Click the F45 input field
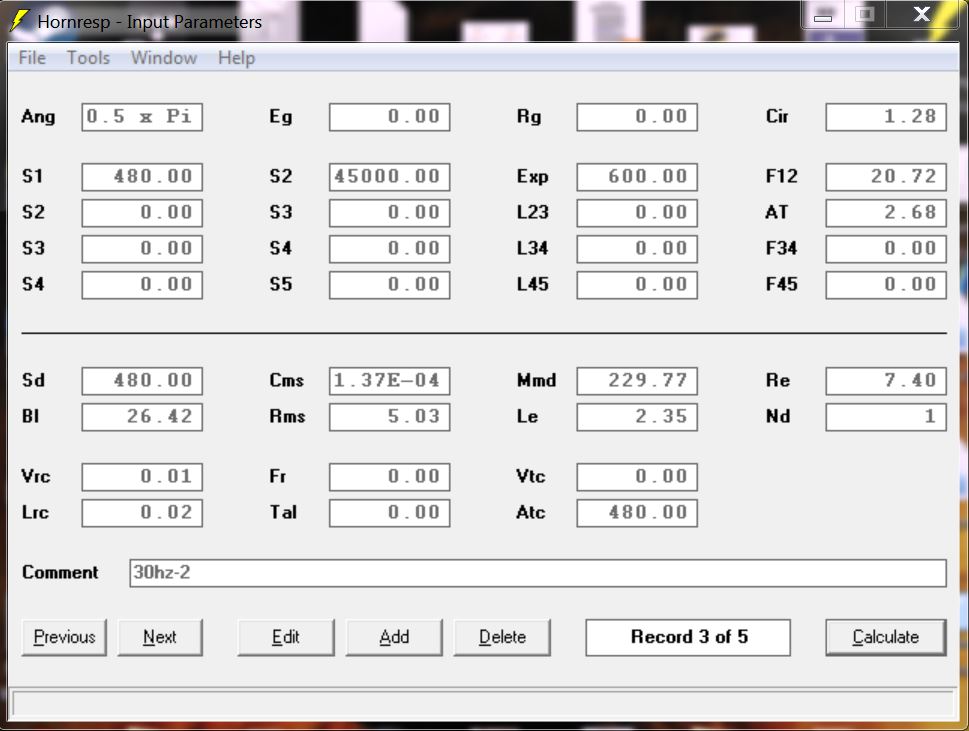The image size is (969, 731). pyautogui.click(x=886, y=285)
